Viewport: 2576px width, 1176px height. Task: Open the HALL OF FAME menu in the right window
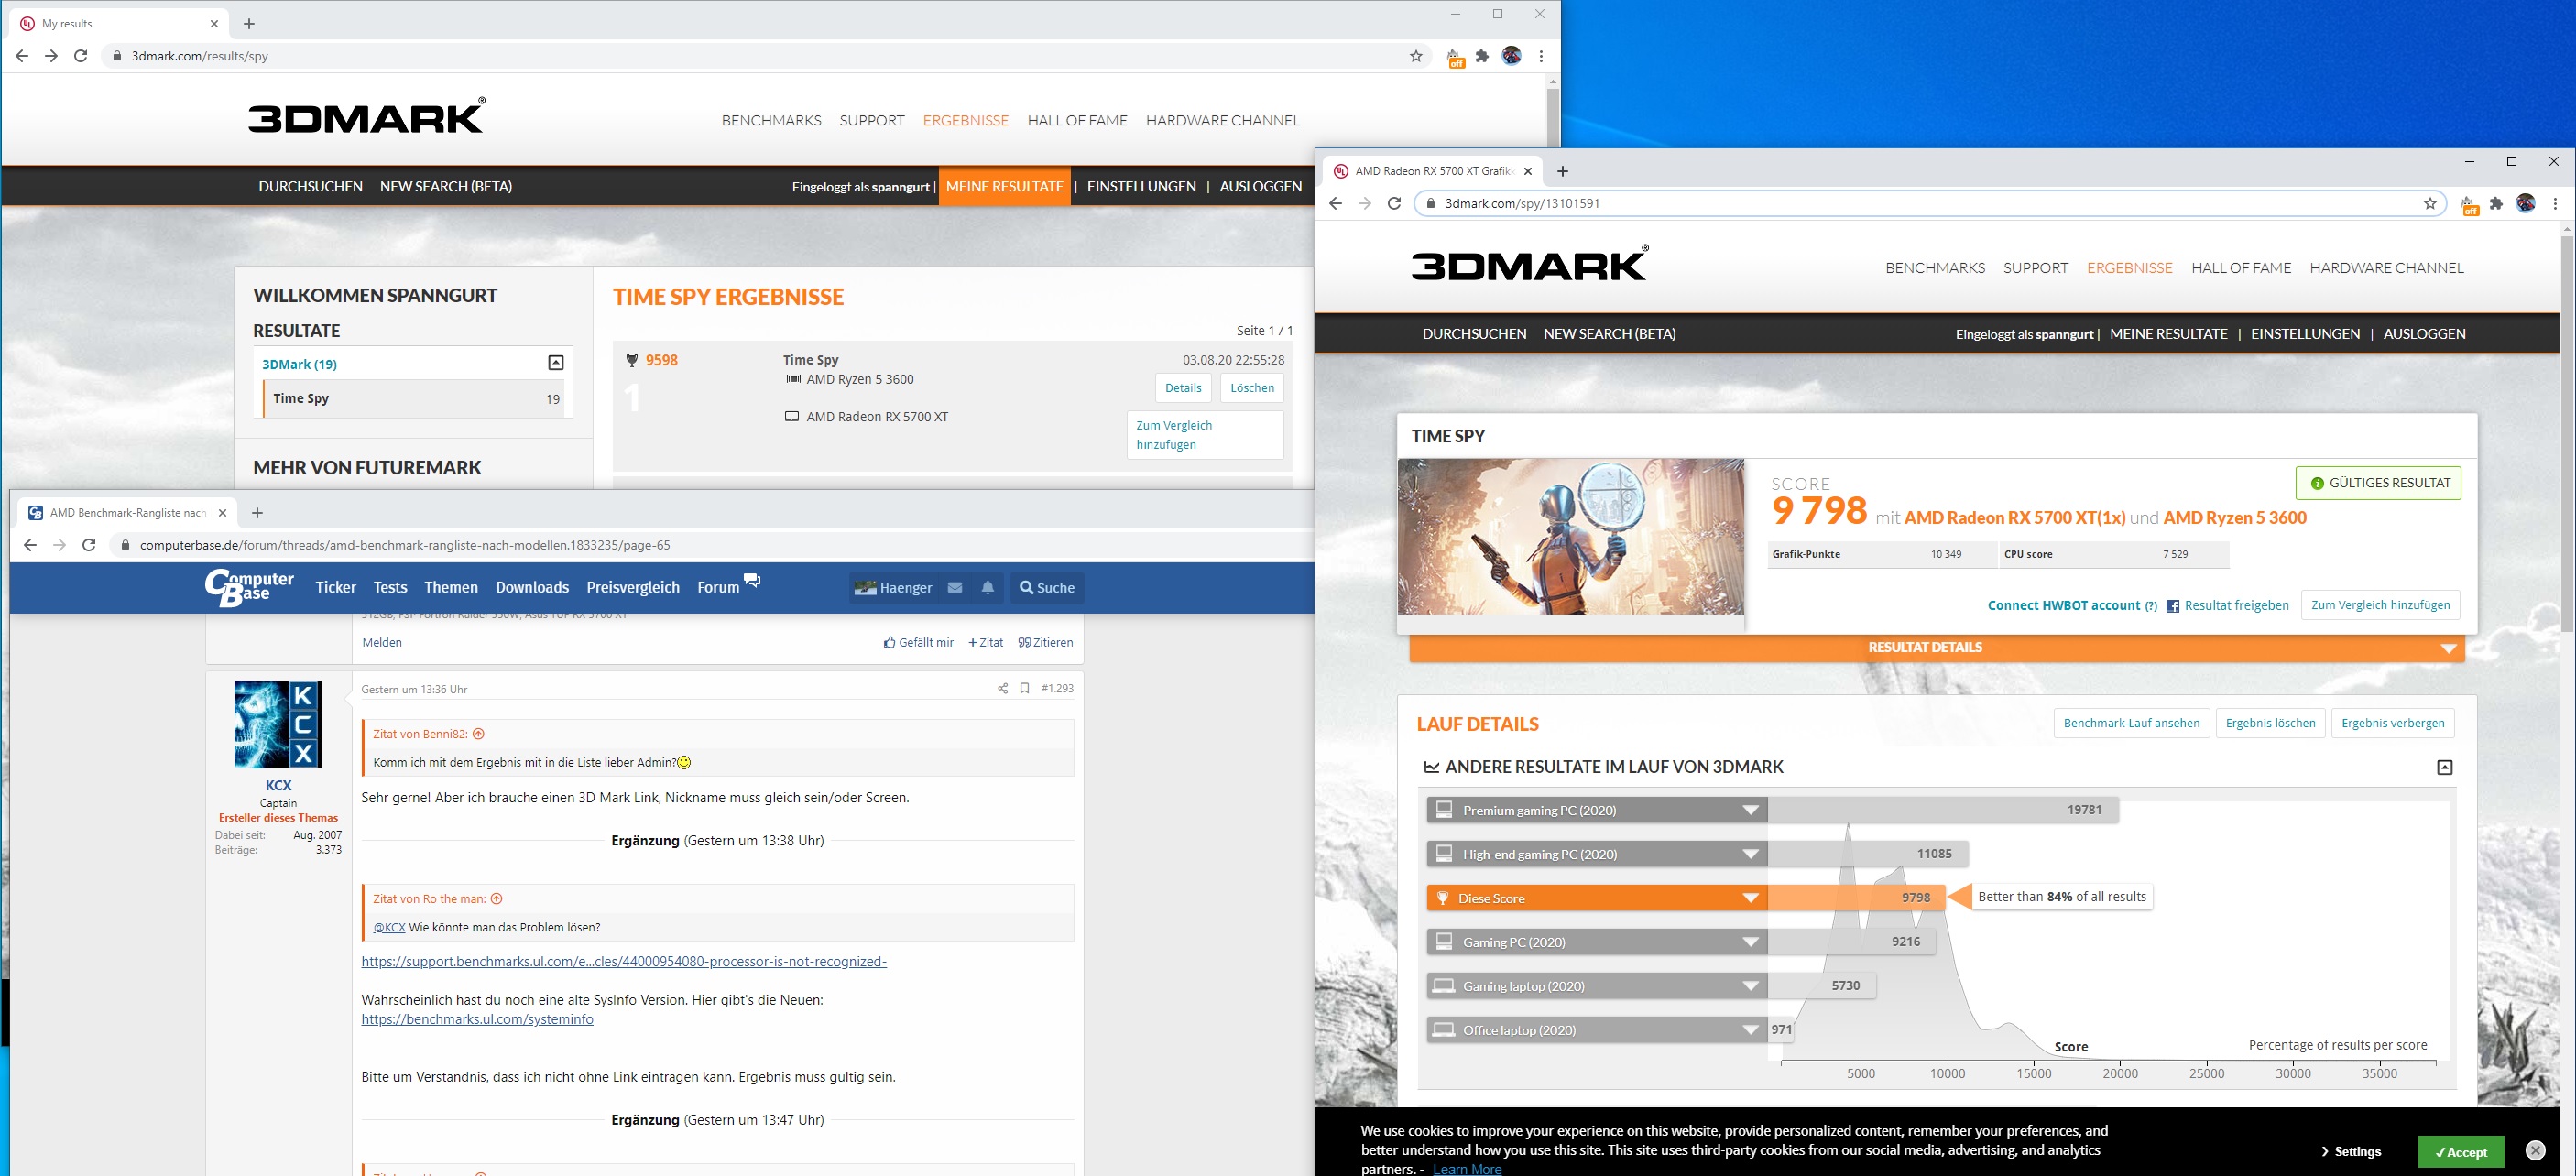2240,268
